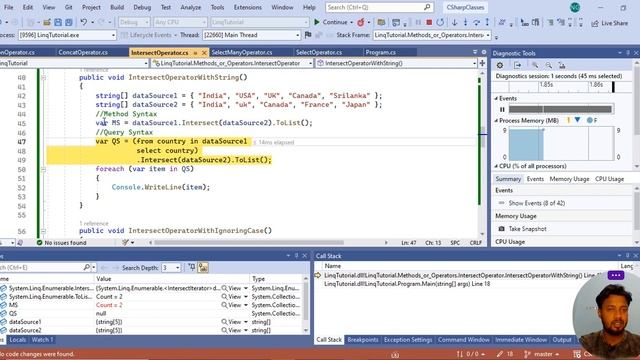640x360 pixels.
Task: Click the Take Snapshot camera icon
Action: [x=501, y=229]
